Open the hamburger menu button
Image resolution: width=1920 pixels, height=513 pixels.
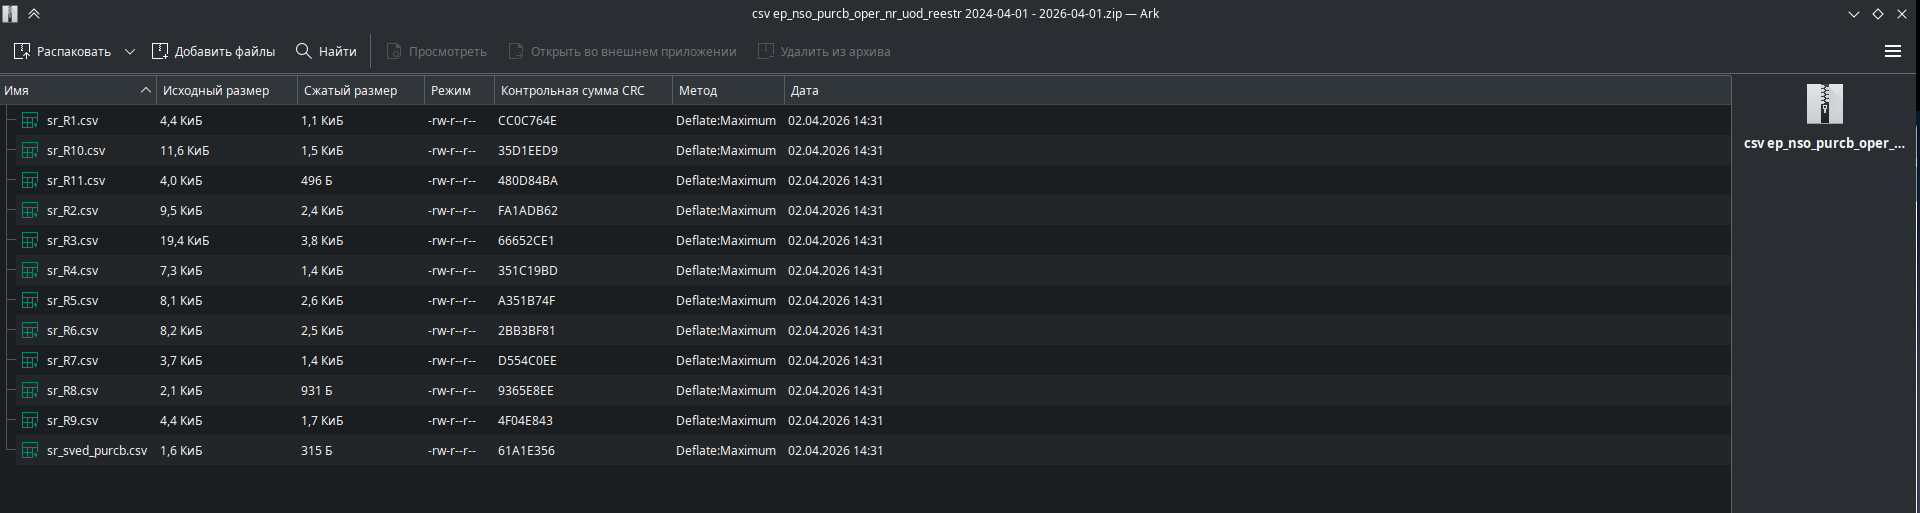(x=1892, y=51)
